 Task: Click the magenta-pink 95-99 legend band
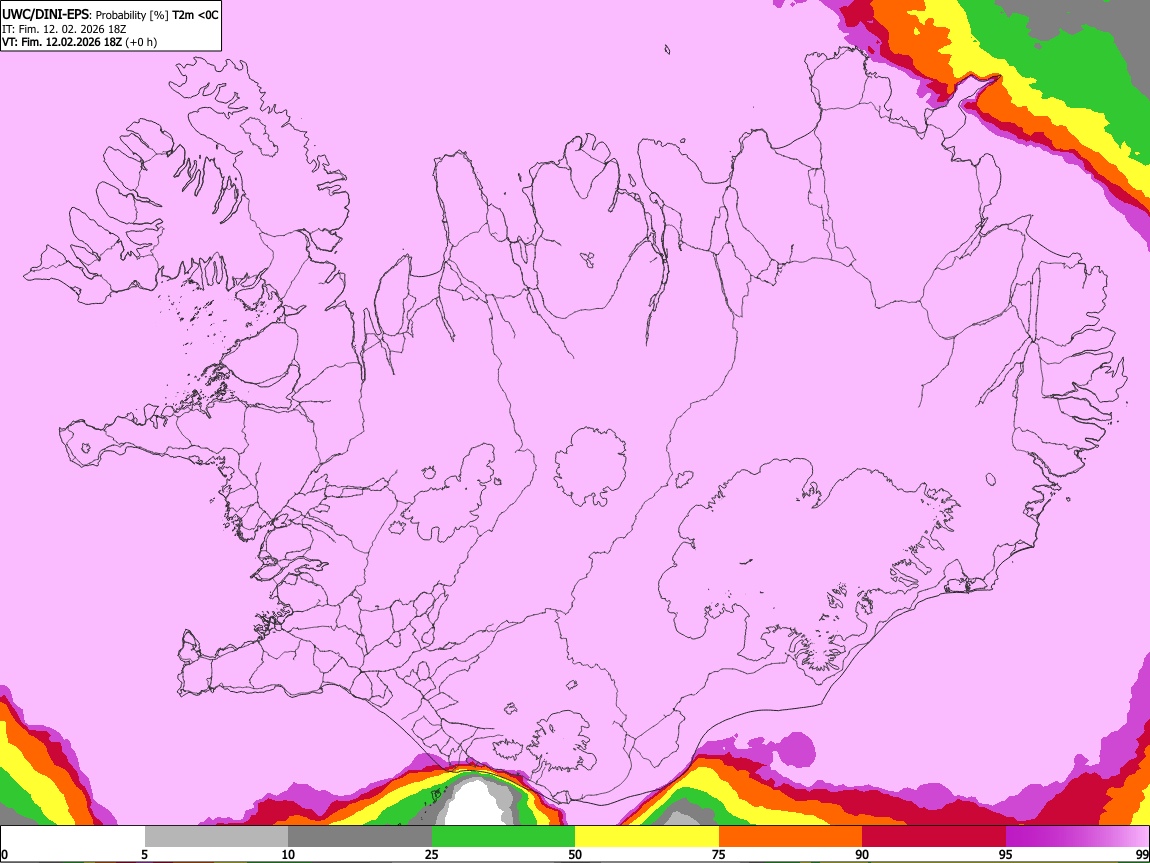(x=1077, y=836)
